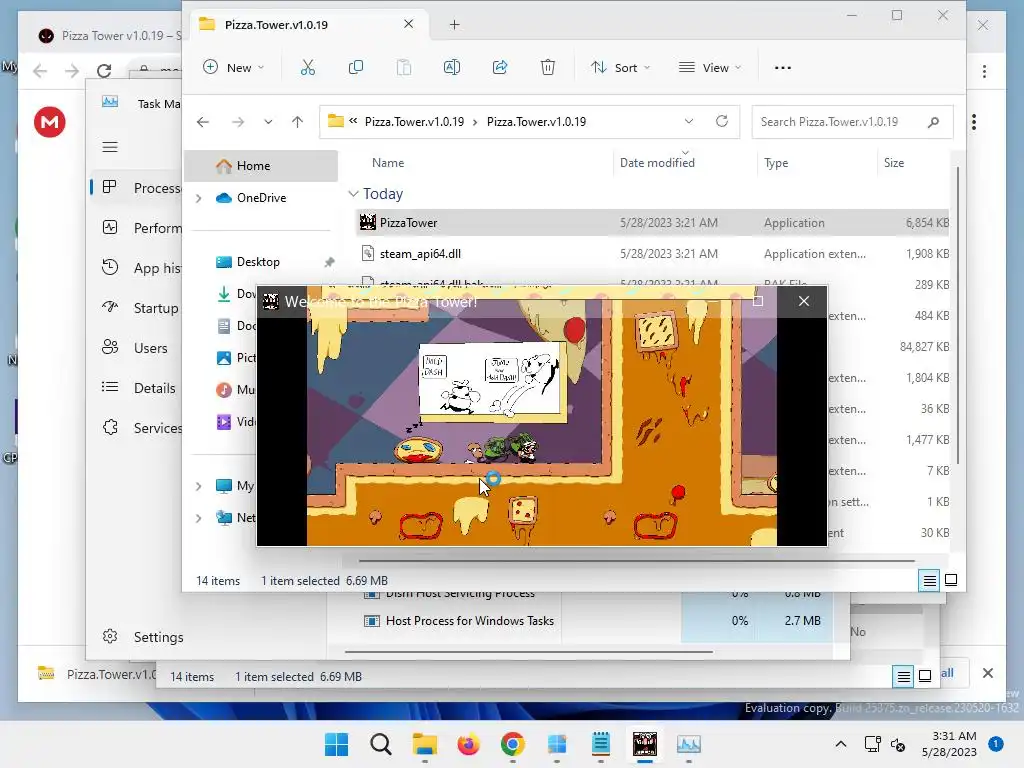1024x768 pixels.
Task: Click the Cut scissors icon in Explorer toolbar
Action: [308, 67]
